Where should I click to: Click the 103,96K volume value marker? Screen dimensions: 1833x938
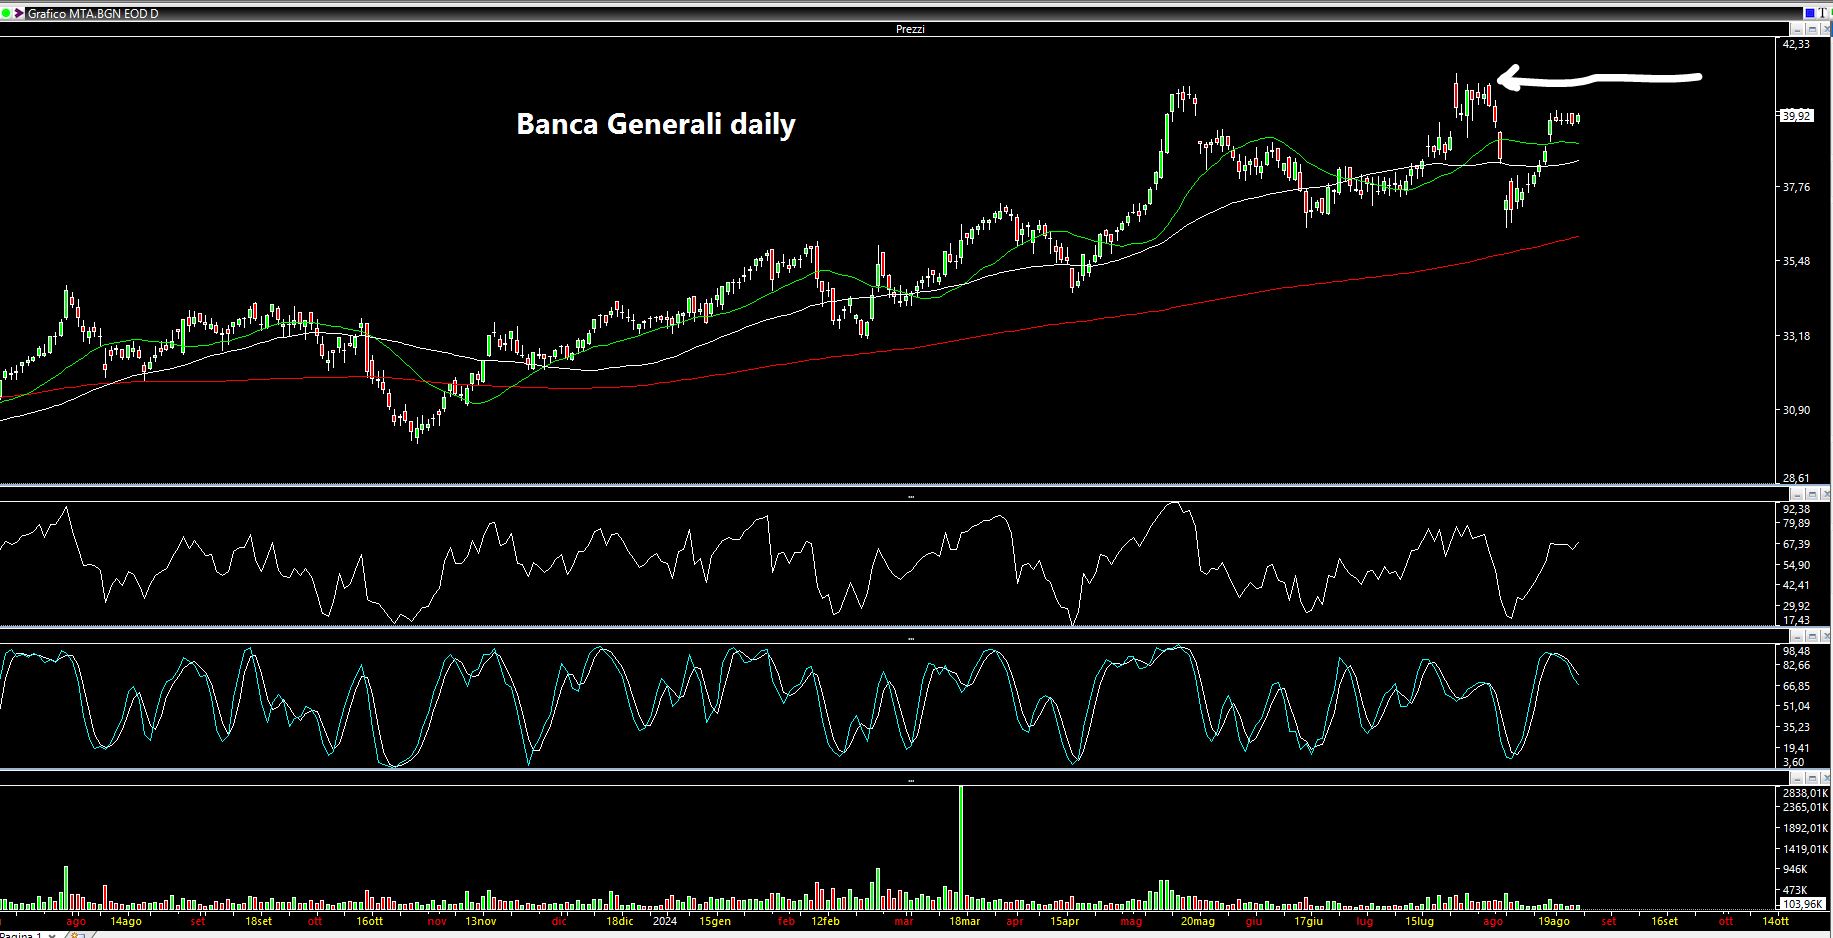tap(1803, 904)
